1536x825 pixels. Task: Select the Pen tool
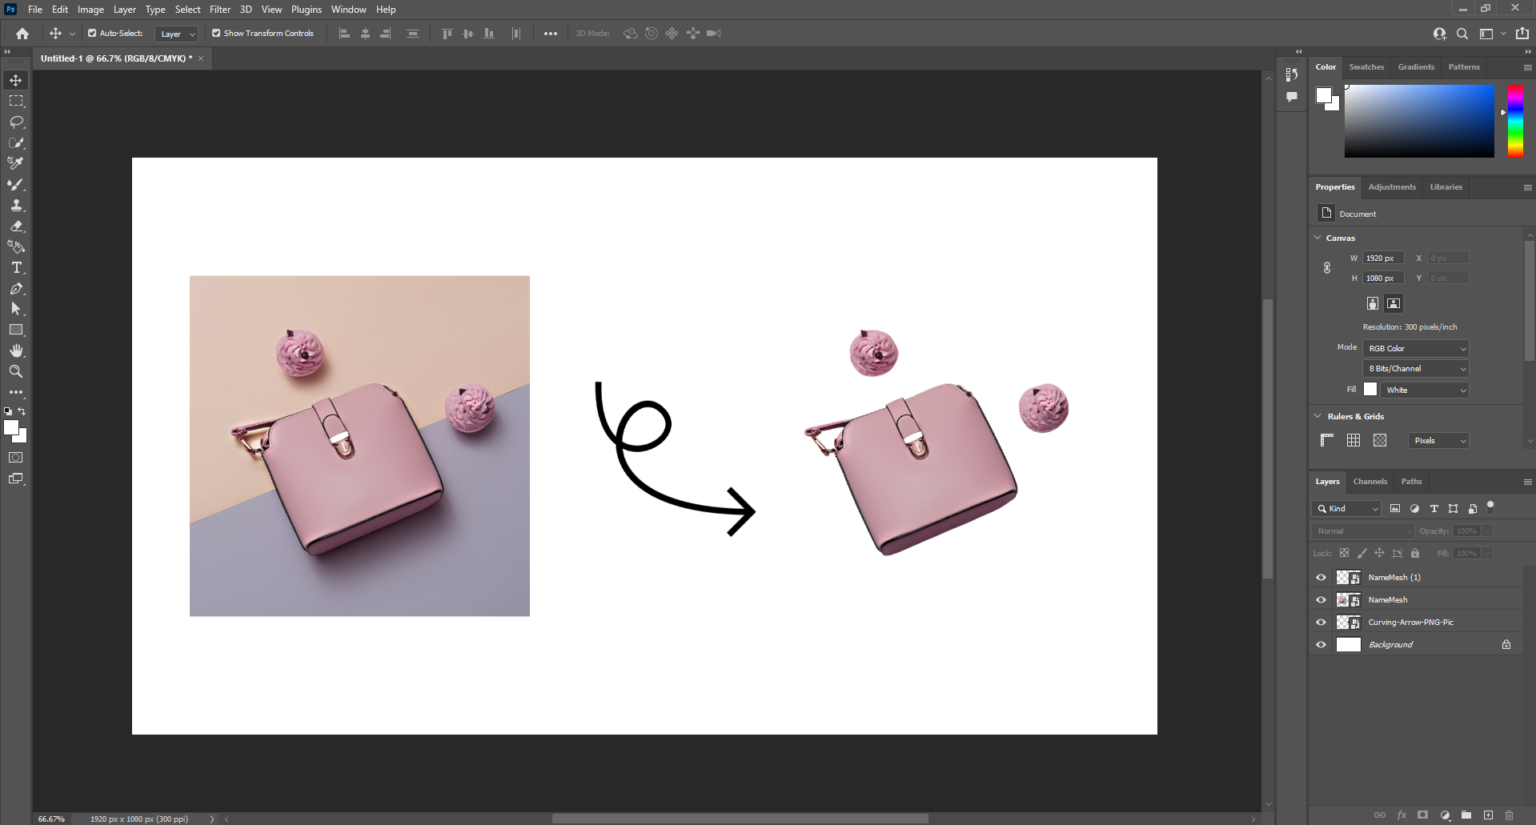pos(15,288)
